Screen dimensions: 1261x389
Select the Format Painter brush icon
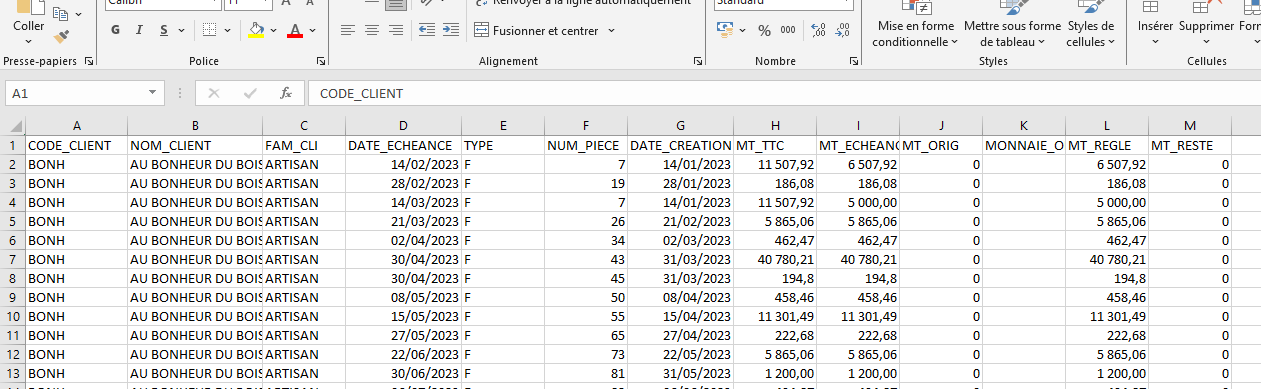pyautogui.click(x=62, y=35)
